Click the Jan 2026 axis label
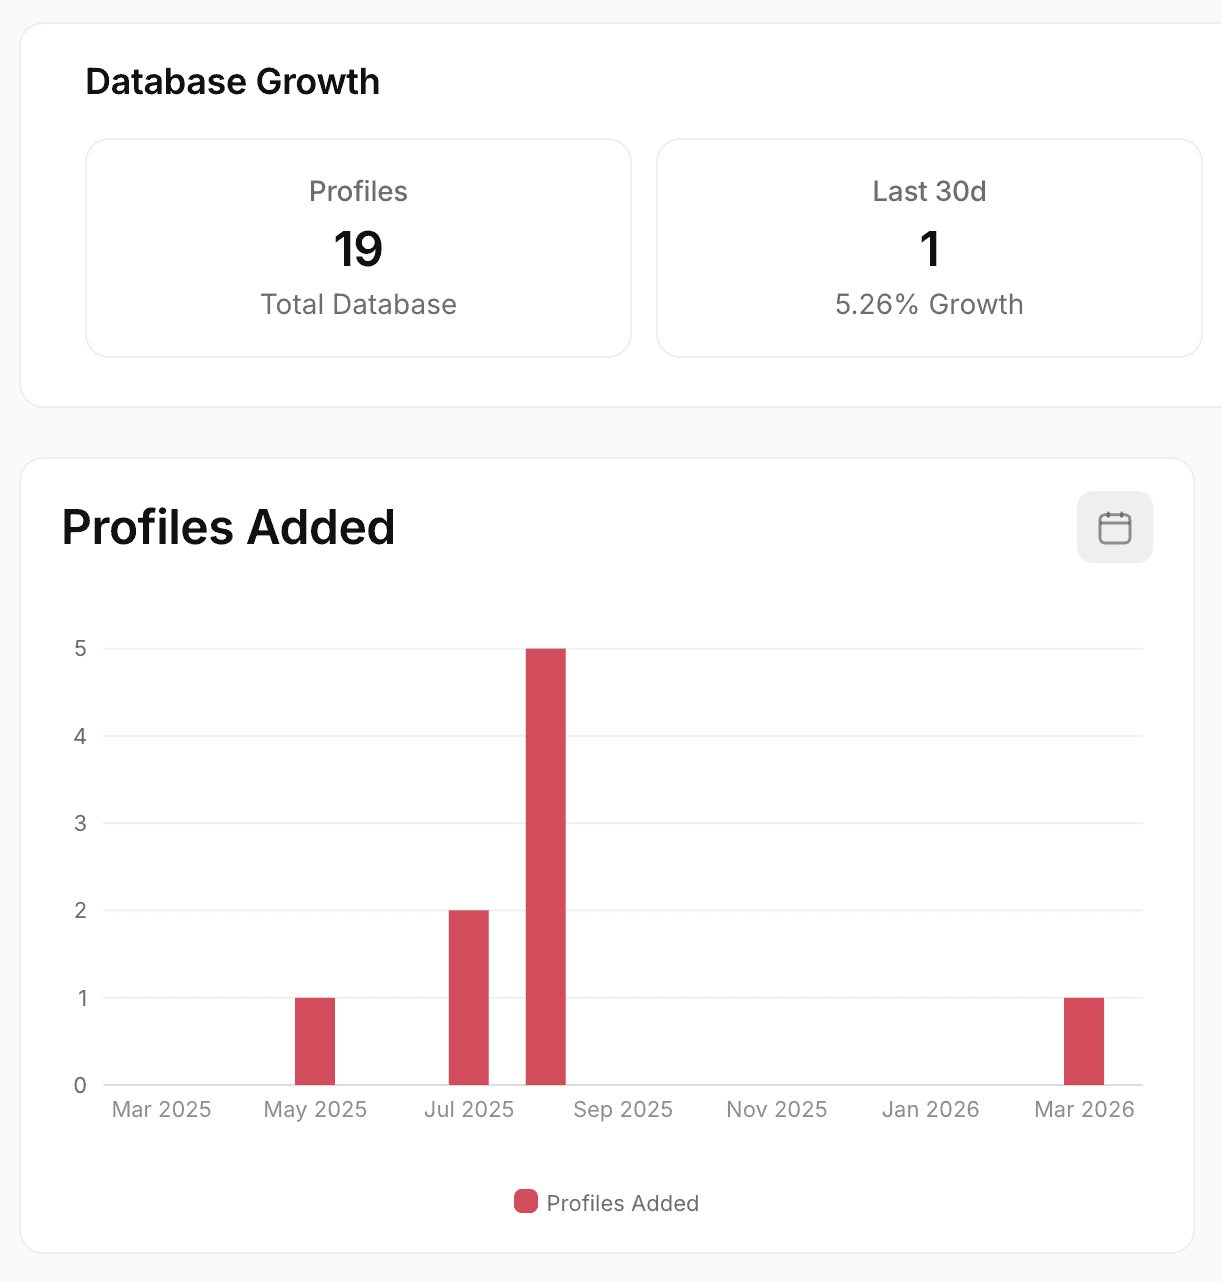 point(930,1109)
